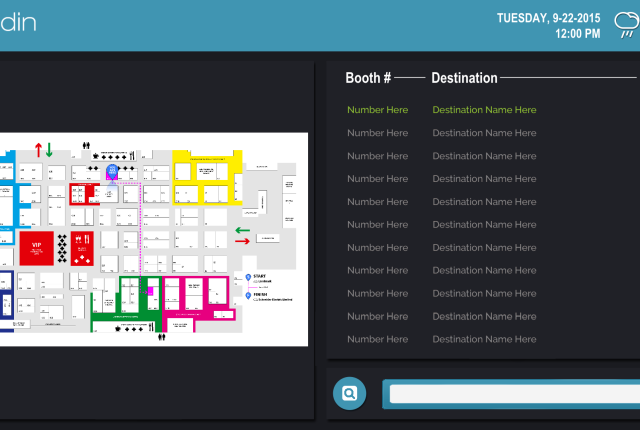Click the magnifier search icon button

pos(349,393)
